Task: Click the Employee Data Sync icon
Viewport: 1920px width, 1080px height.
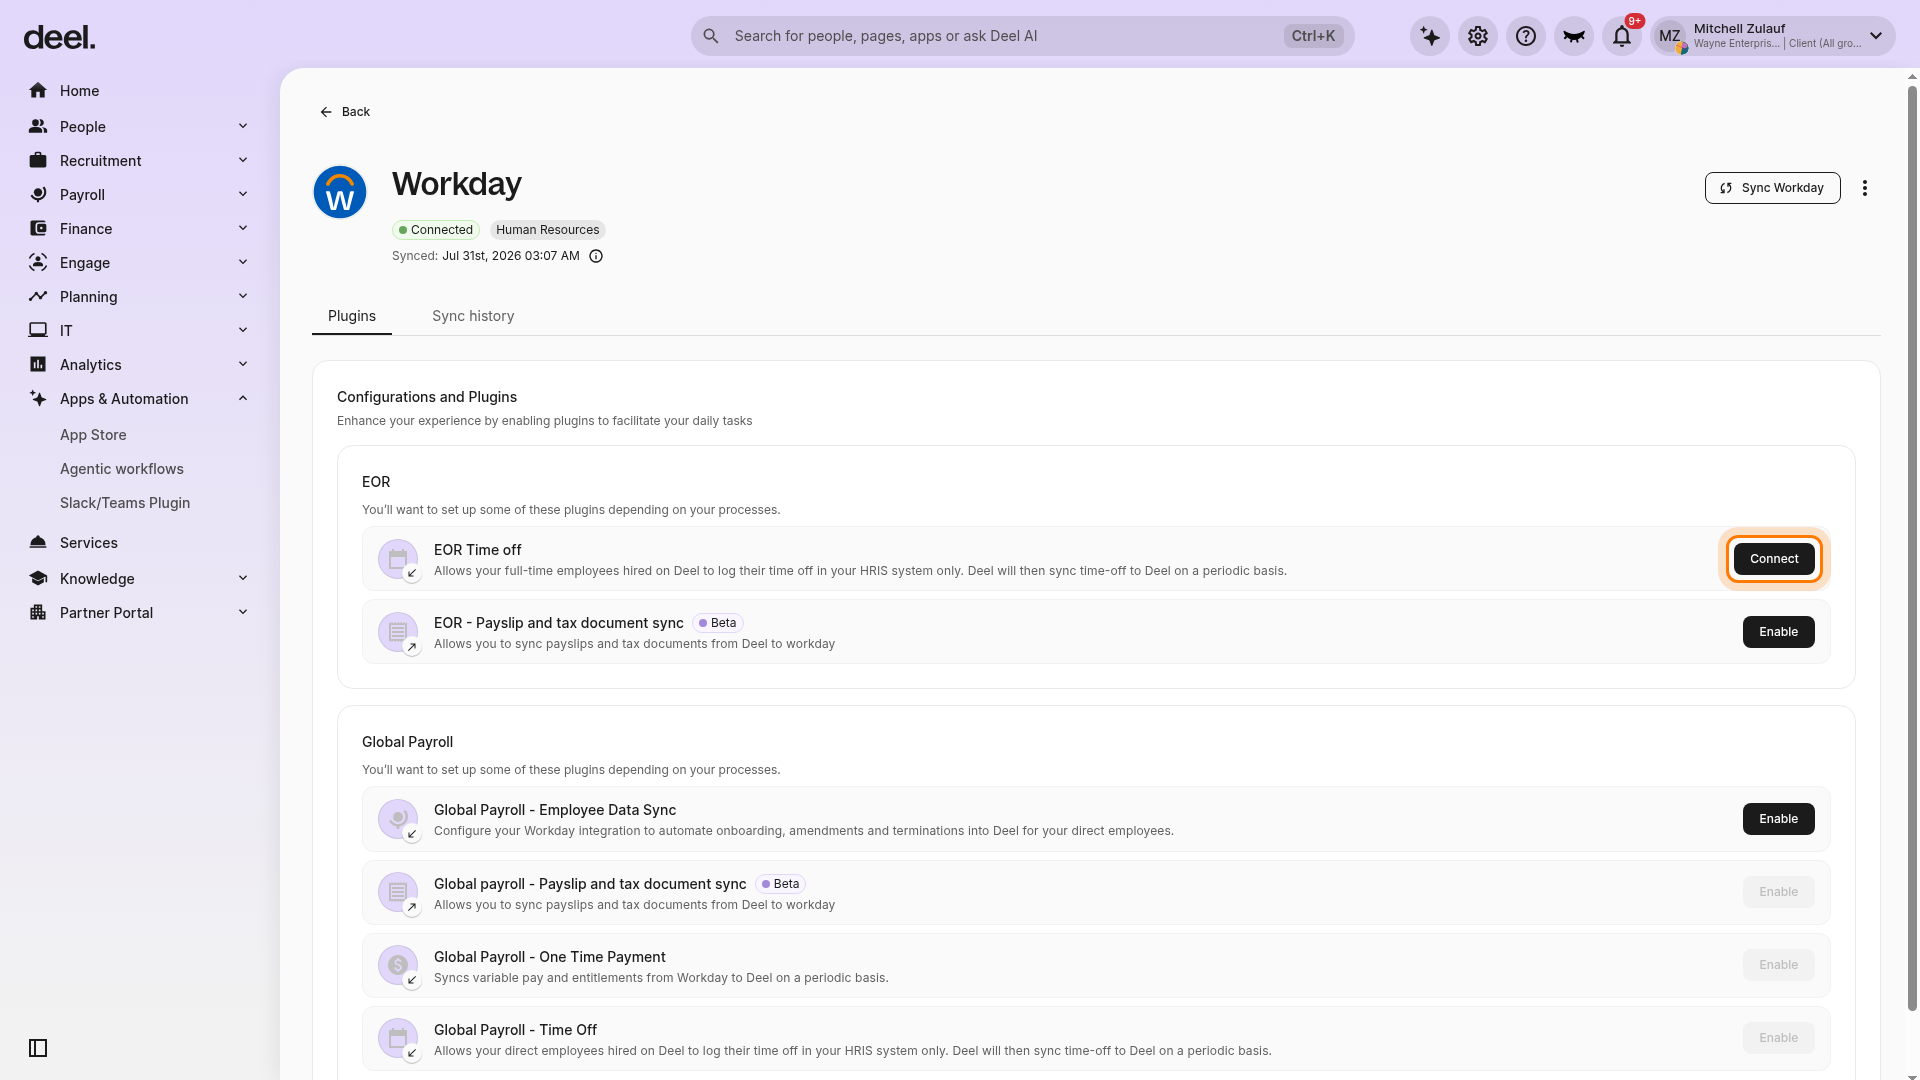Action: 398,819
